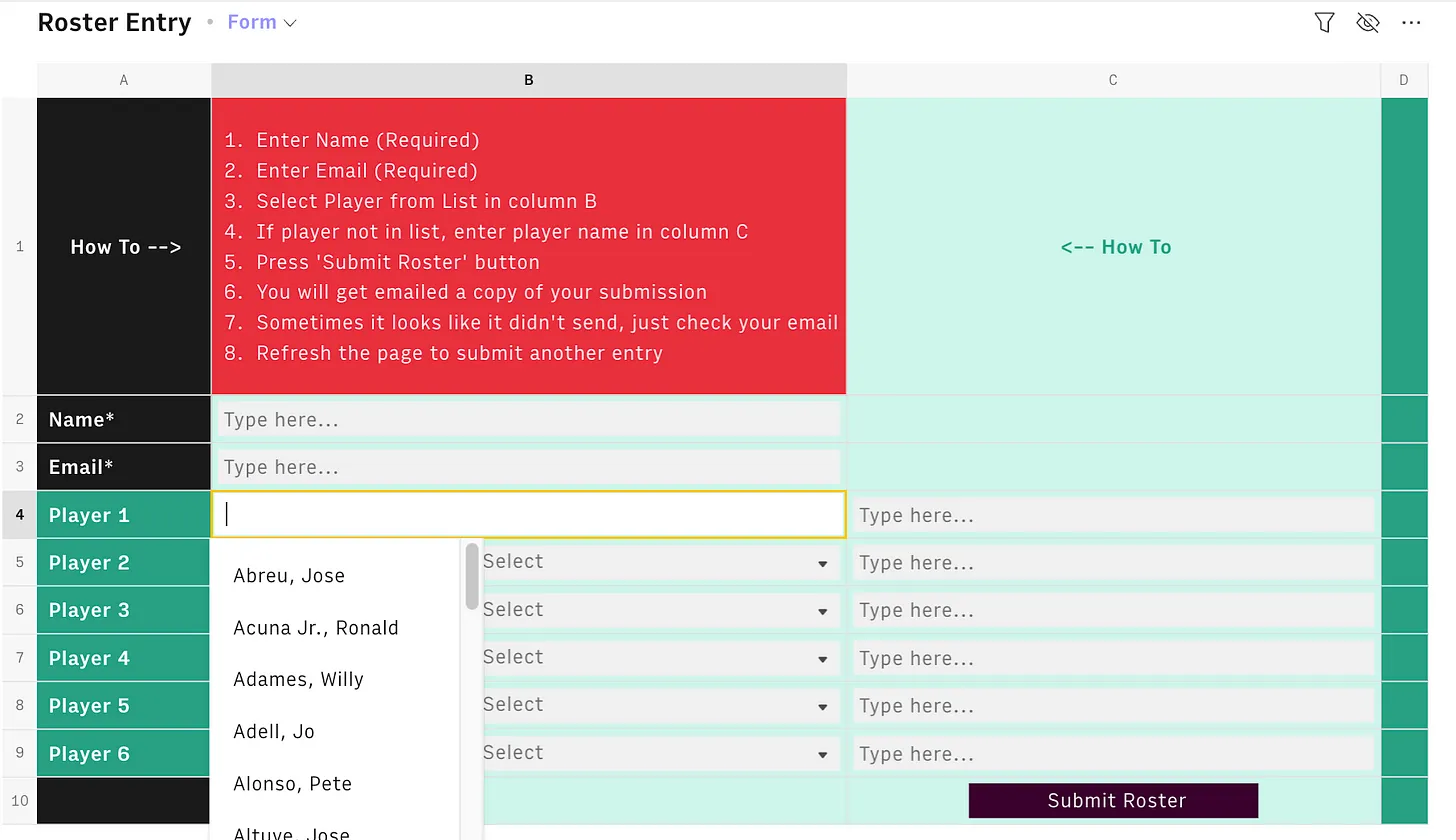Click Player 1 column C text field

coord(1113,515)
